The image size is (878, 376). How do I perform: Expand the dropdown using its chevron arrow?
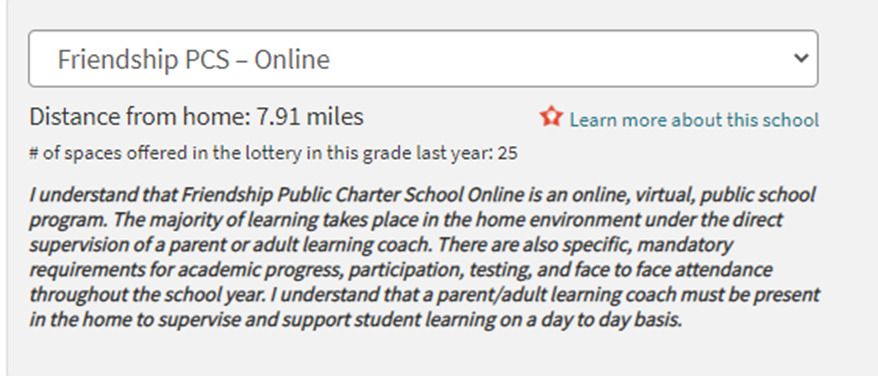pyautogui.click(x=801, y=58)
